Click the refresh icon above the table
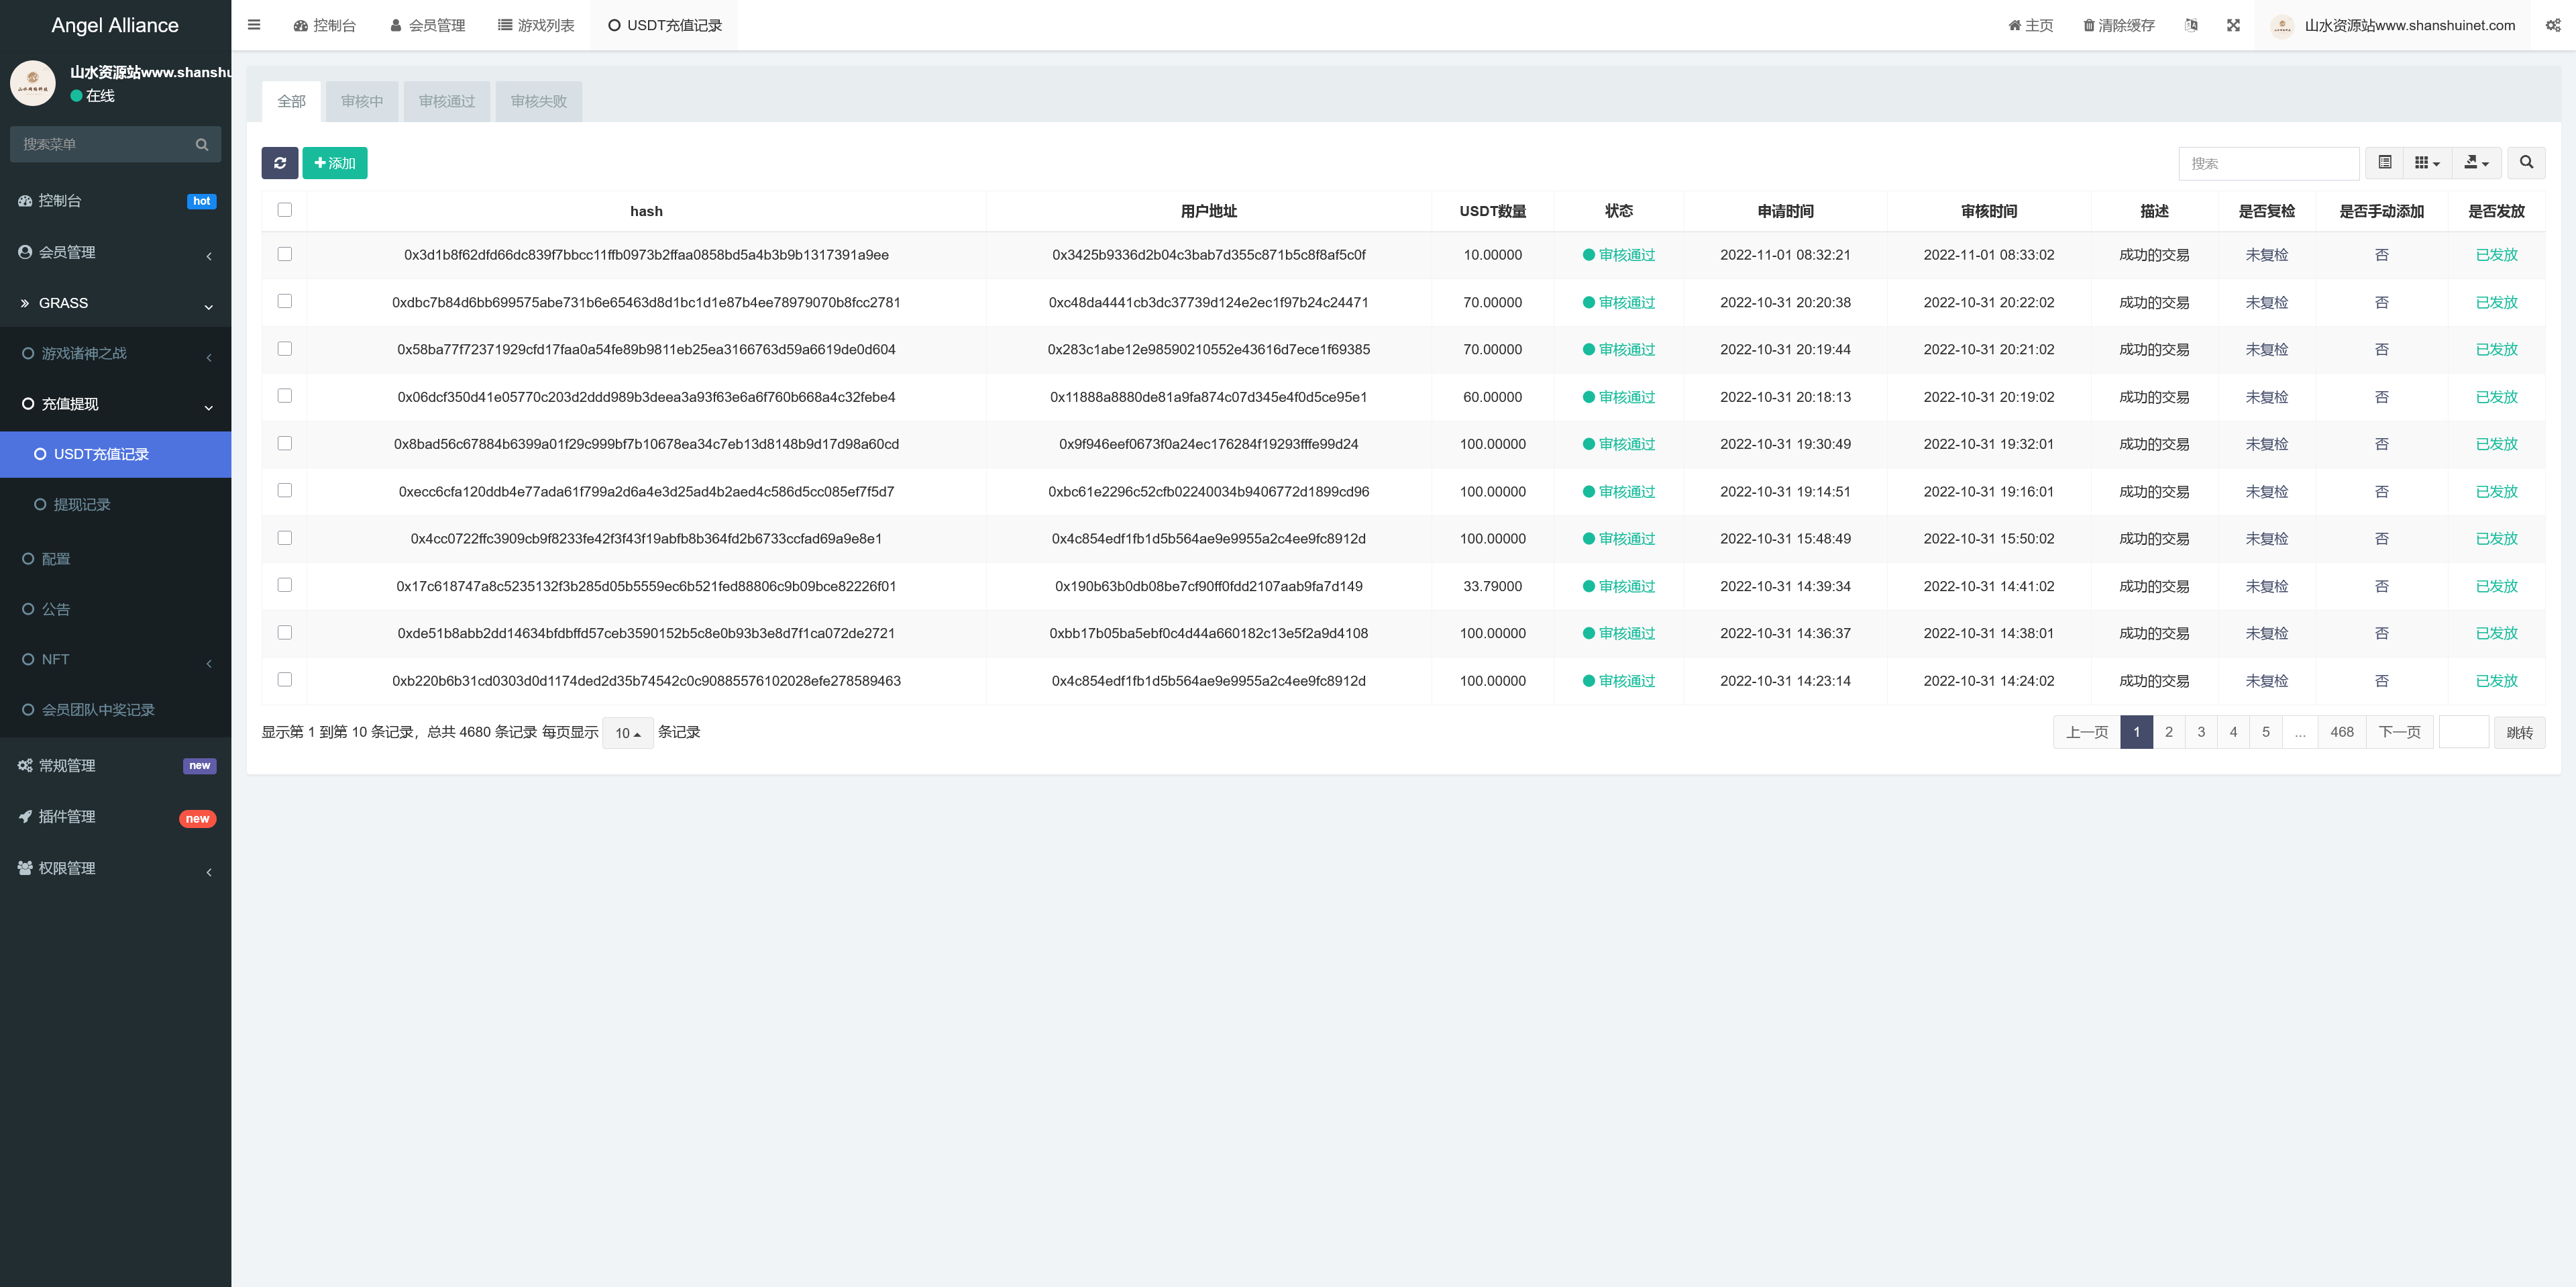2576x1287 pixels. (x=281, y=163)
